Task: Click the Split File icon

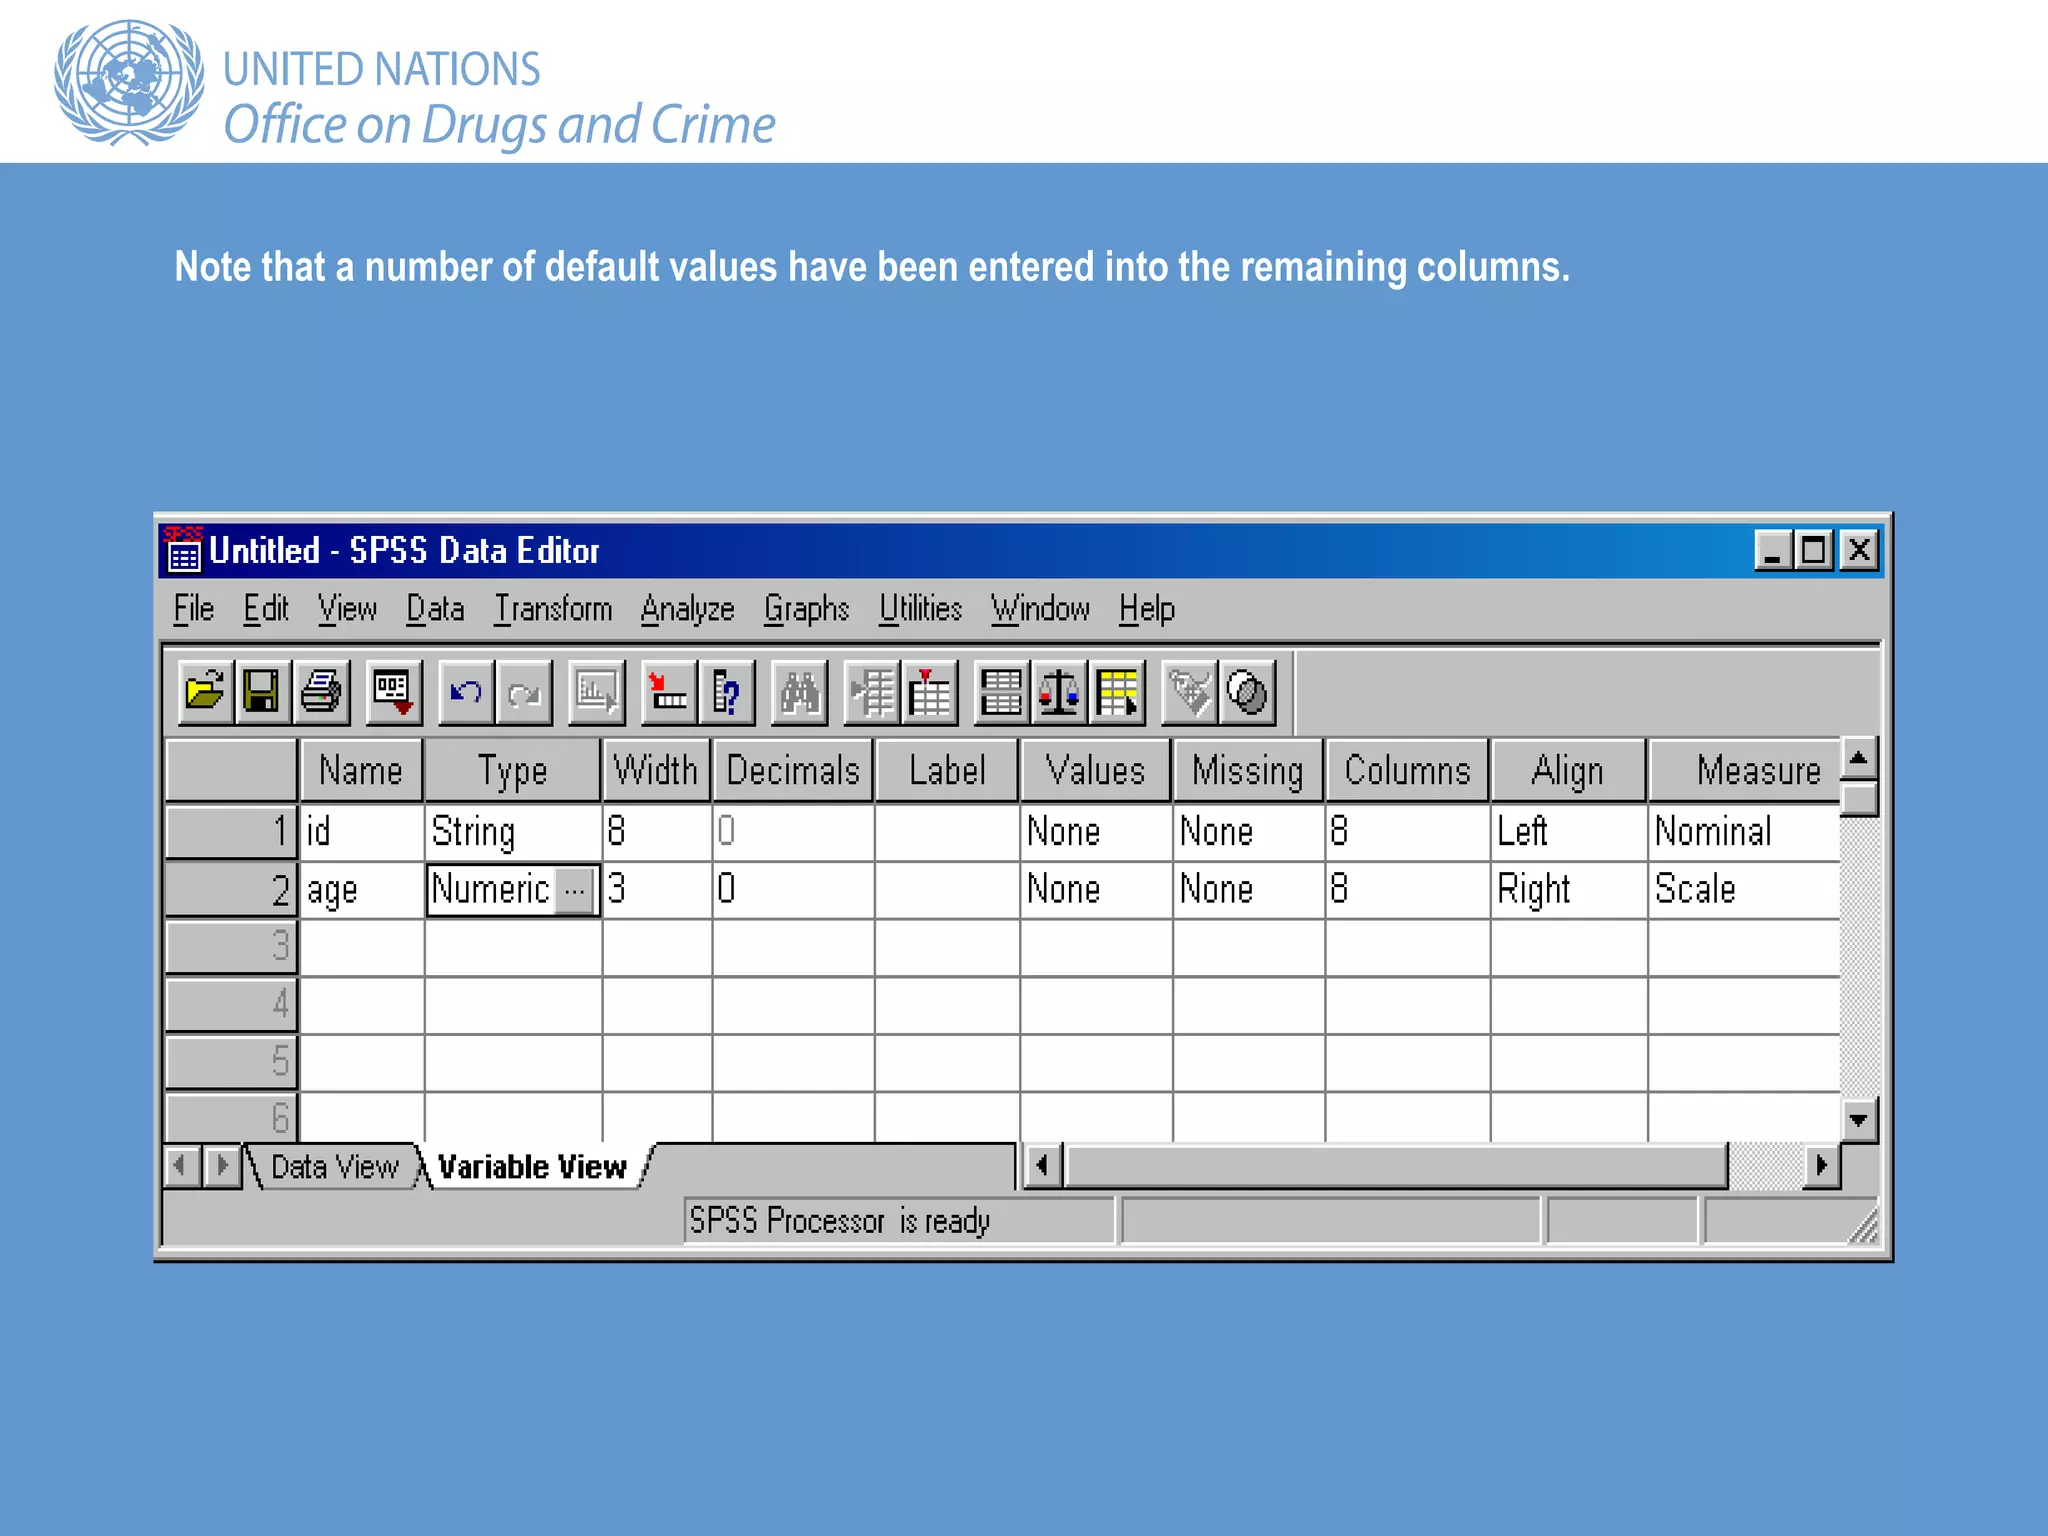Action: (x=1001, y=692)
